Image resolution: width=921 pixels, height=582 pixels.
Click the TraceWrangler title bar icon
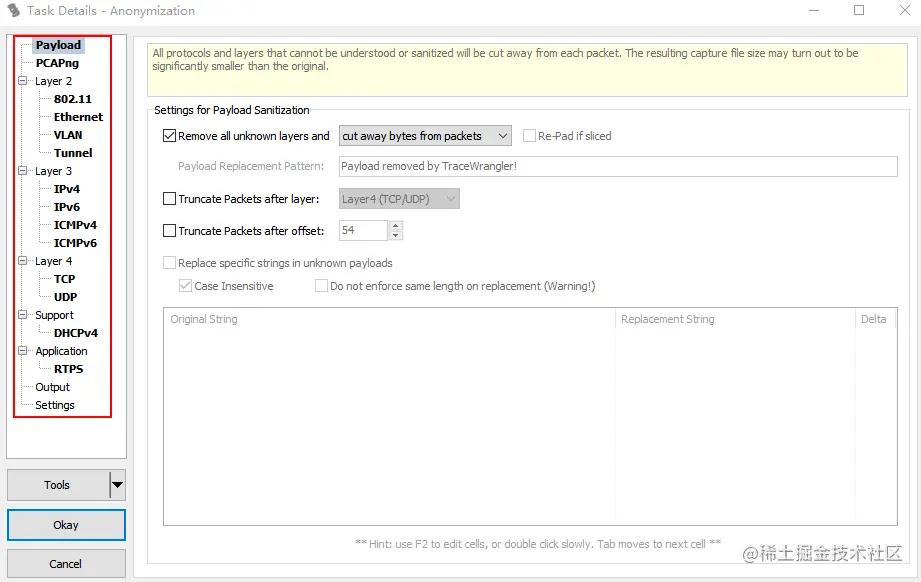point(14,11)
